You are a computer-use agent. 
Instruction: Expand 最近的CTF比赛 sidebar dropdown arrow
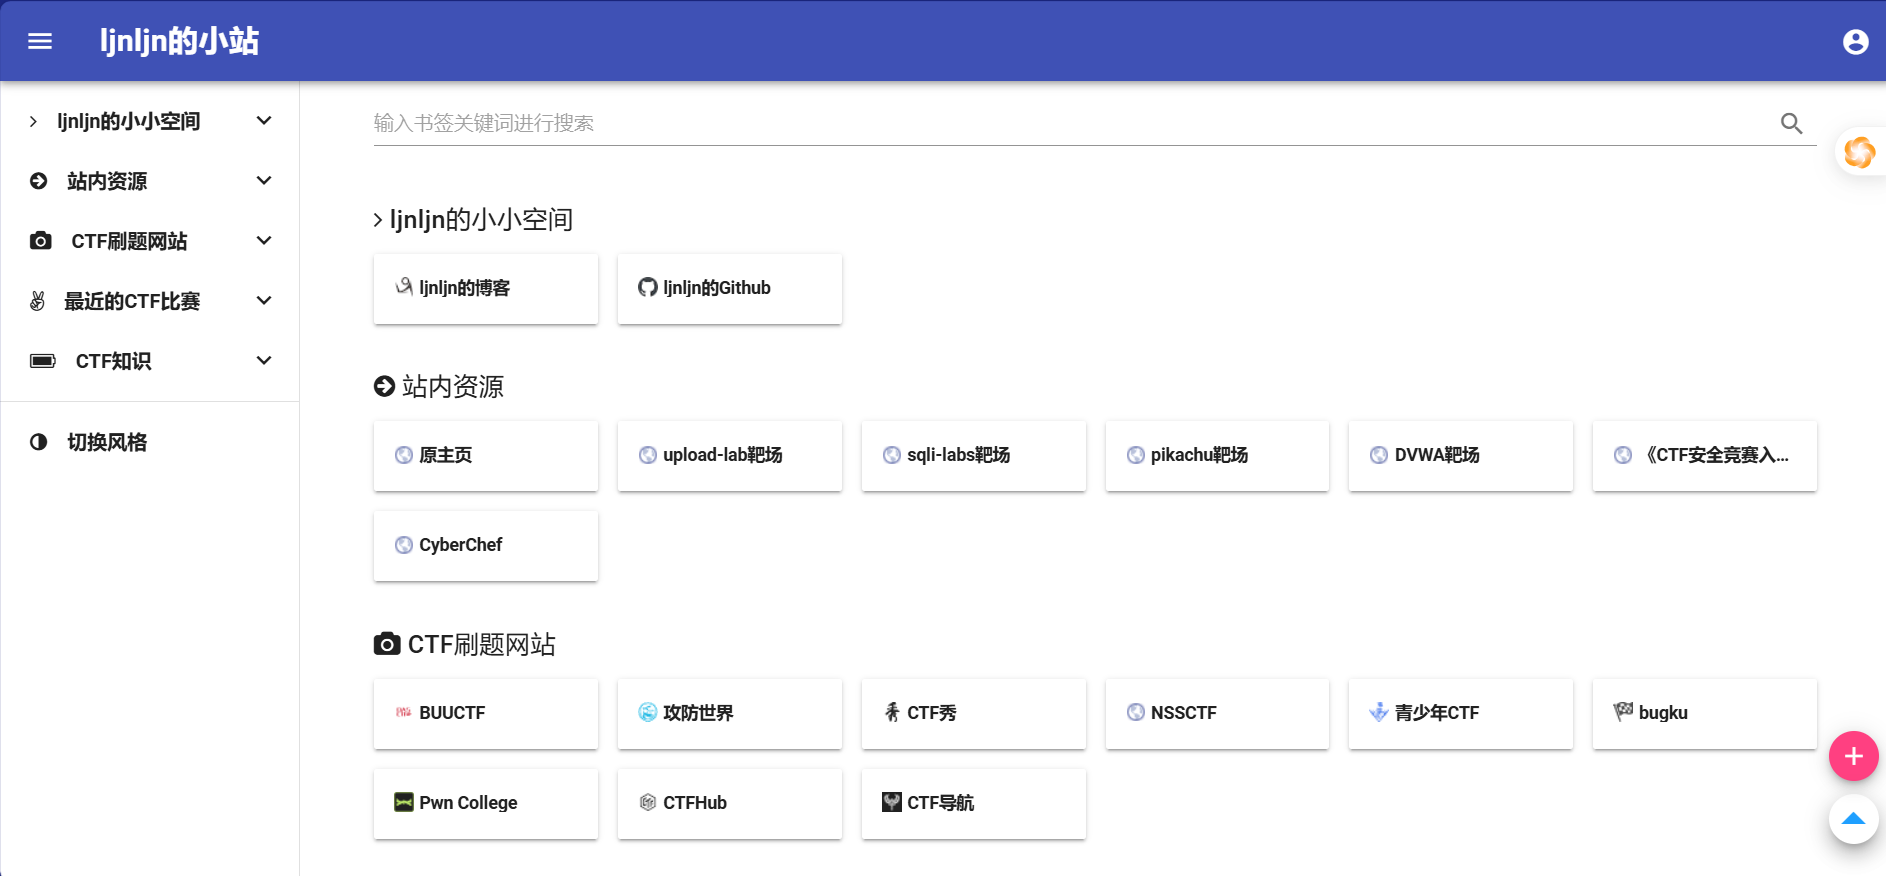(264, 301)
